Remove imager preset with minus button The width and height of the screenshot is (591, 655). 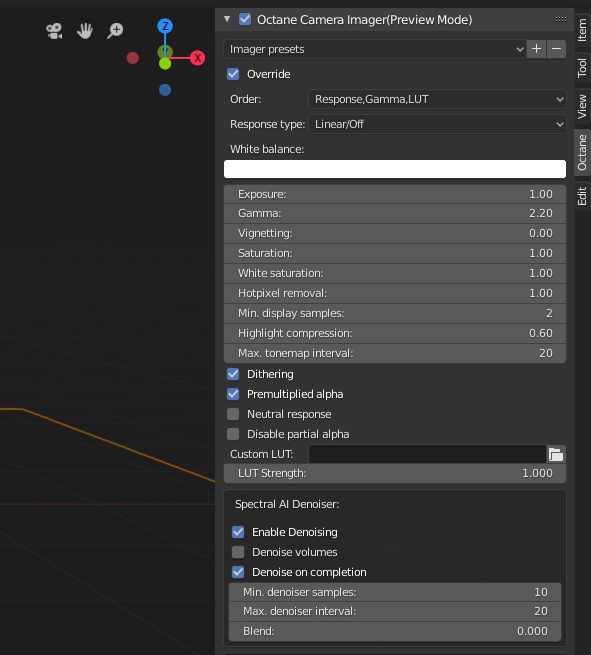(556, 49)
